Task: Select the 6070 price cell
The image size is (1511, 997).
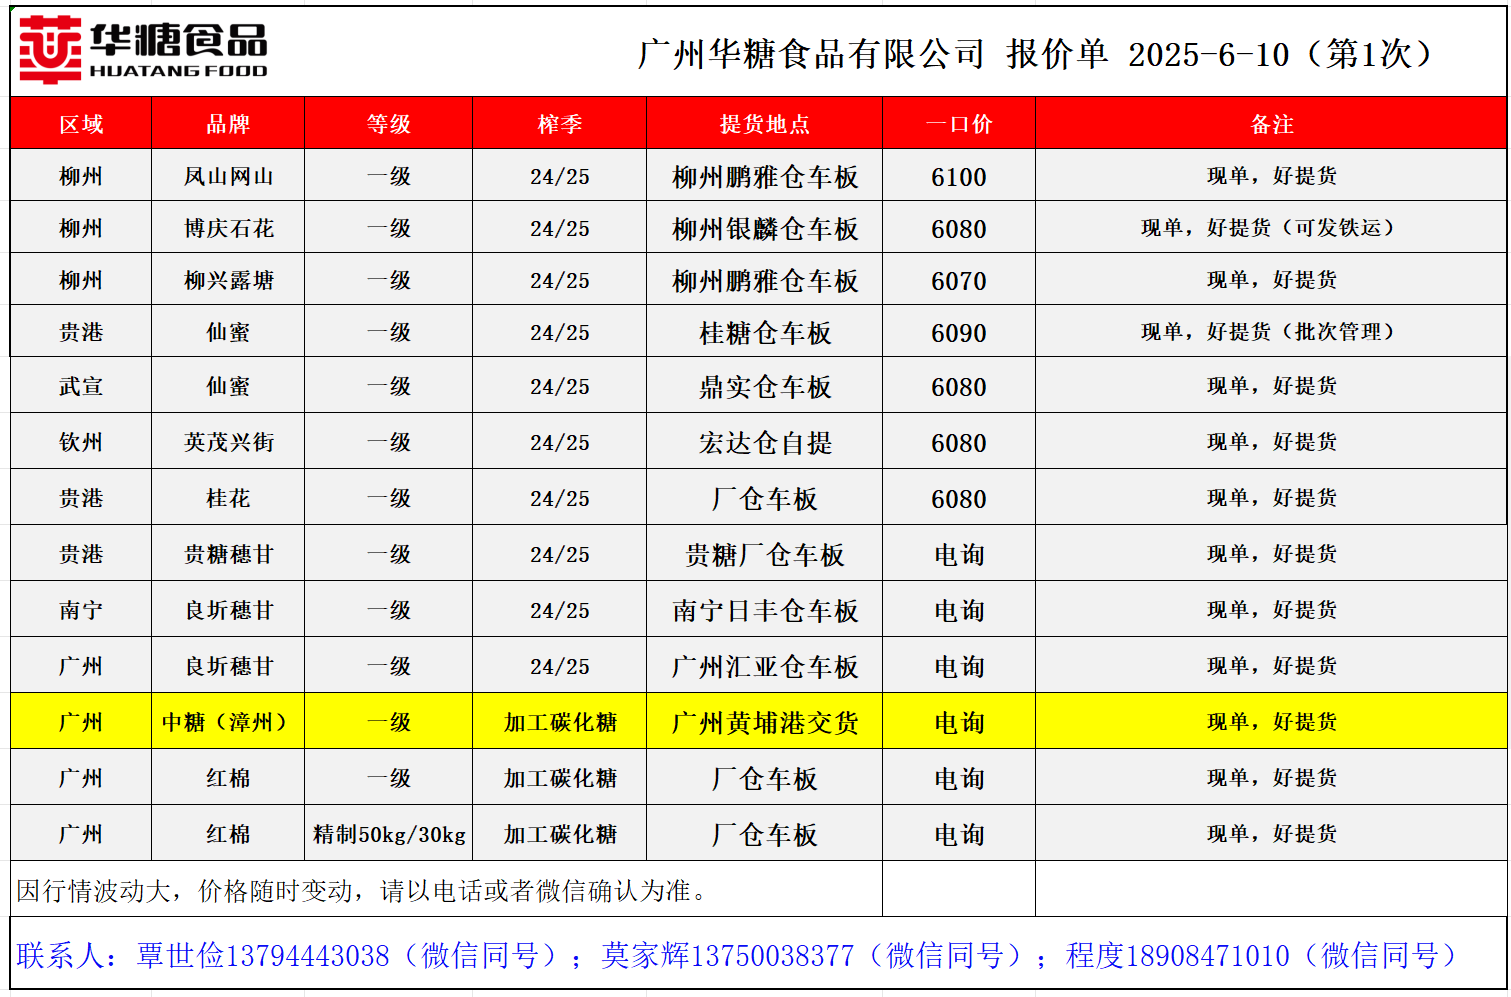Action: [958, 281]
